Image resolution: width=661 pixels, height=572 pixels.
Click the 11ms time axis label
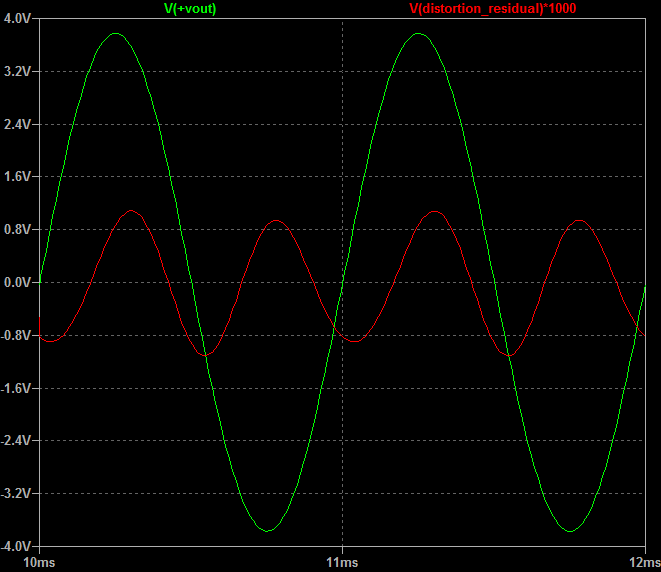pyautogui.click(x=342, y=562)
